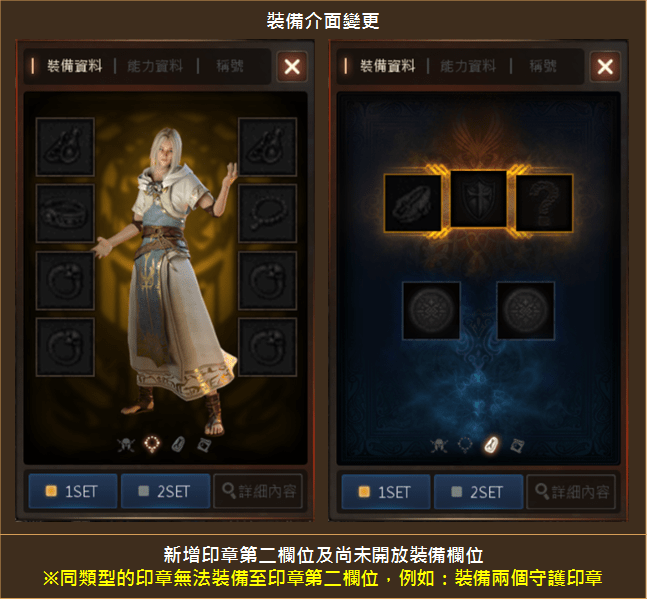The height and width of the screenshot is (599, 647).
Task: Click 詳細內容 button in left panel
Action: pyautogui.click(x=258, y=491)
